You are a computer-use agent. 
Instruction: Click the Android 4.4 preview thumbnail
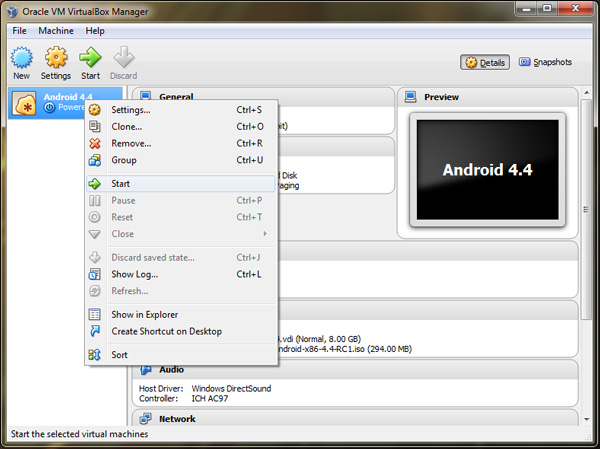click(x=488, y=170)
